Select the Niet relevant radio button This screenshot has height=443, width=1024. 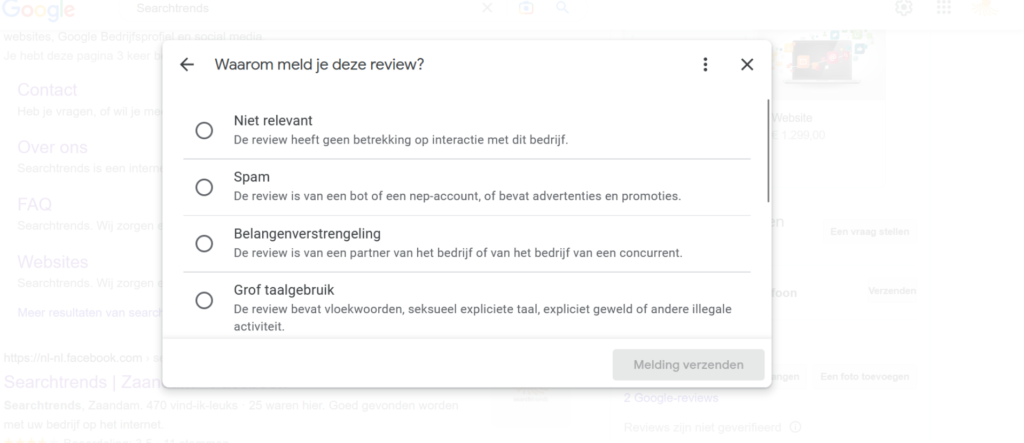(x=204, y=131)
